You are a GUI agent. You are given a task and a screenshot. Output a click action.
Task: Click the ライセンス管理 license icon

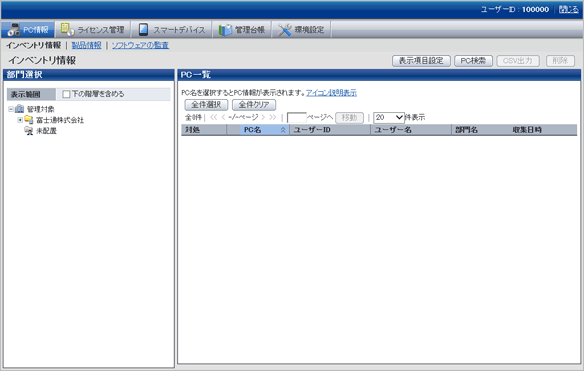67,29
